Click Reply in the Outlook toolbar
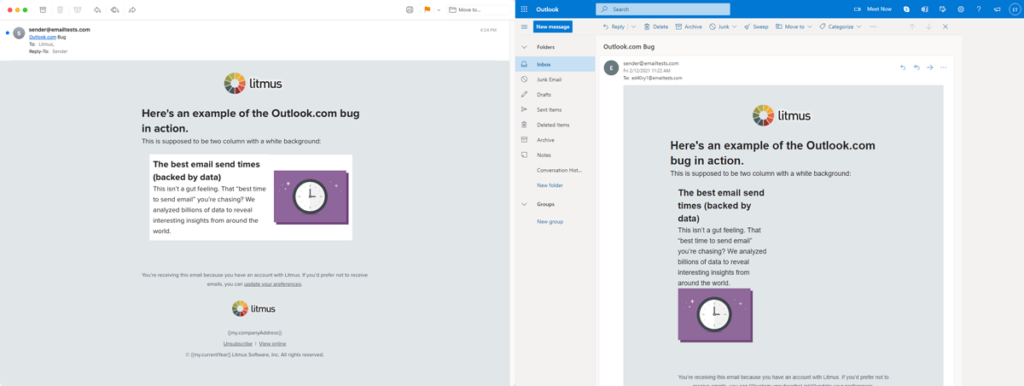 (x=614, y=27)
